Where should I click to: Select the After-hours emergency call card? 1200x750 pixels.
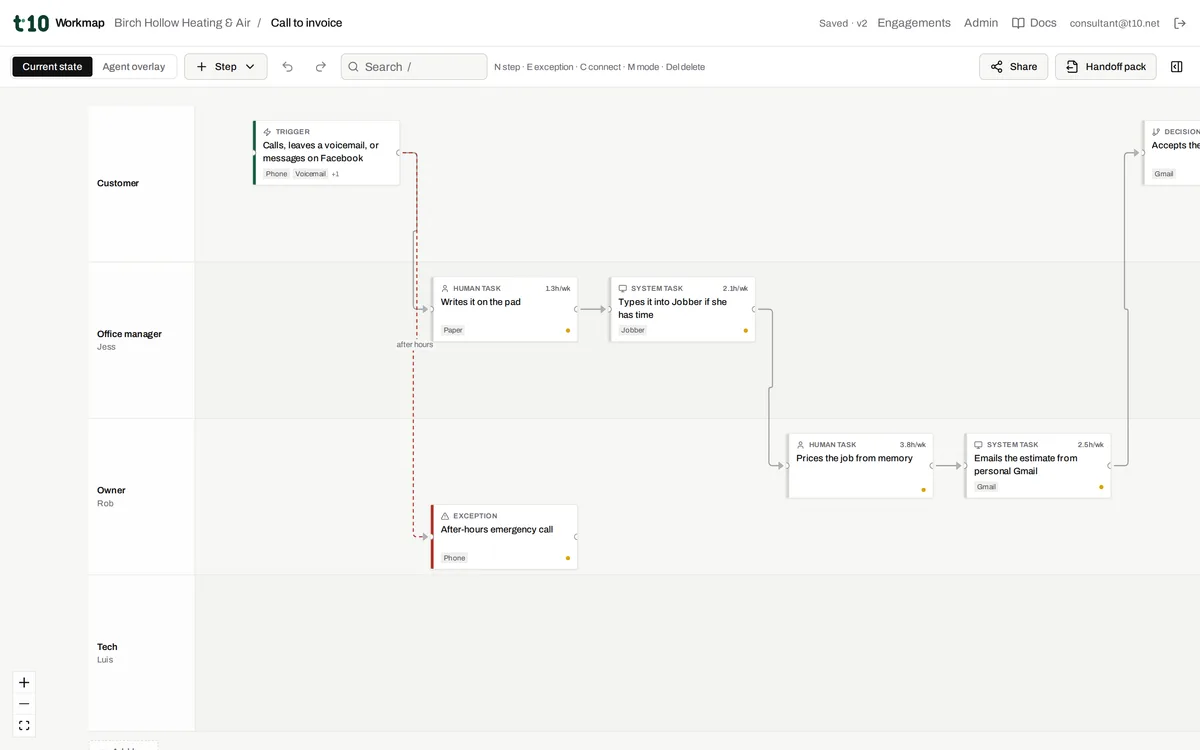[505, 537]
